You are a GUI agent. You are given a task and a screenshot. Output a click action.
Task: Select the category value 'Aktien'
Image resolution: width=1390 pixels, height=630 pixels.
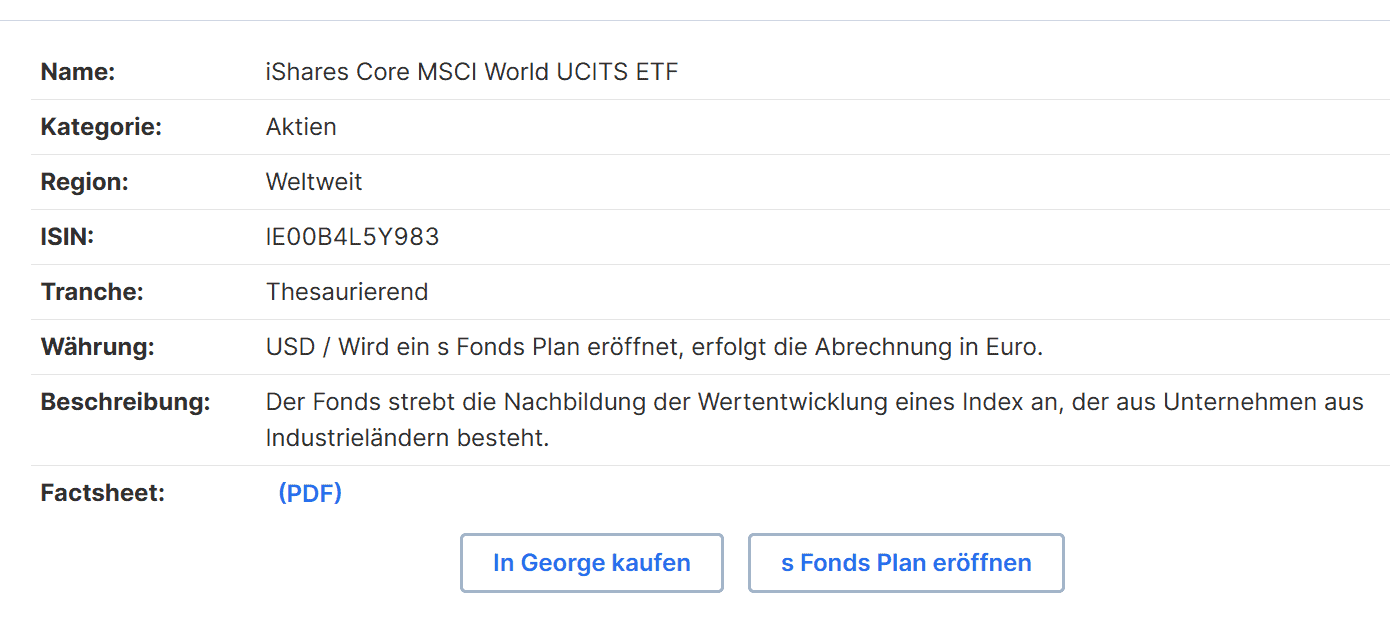coord(301,127)
